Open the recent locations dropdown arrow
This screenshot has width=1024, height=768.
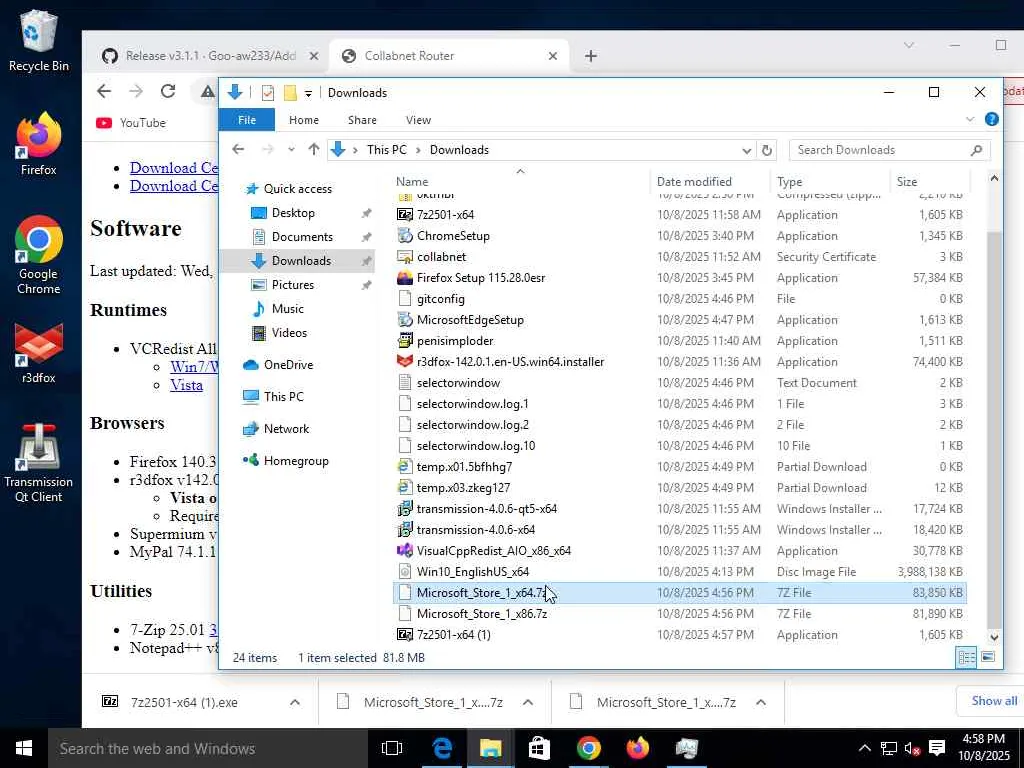point(291,150)
